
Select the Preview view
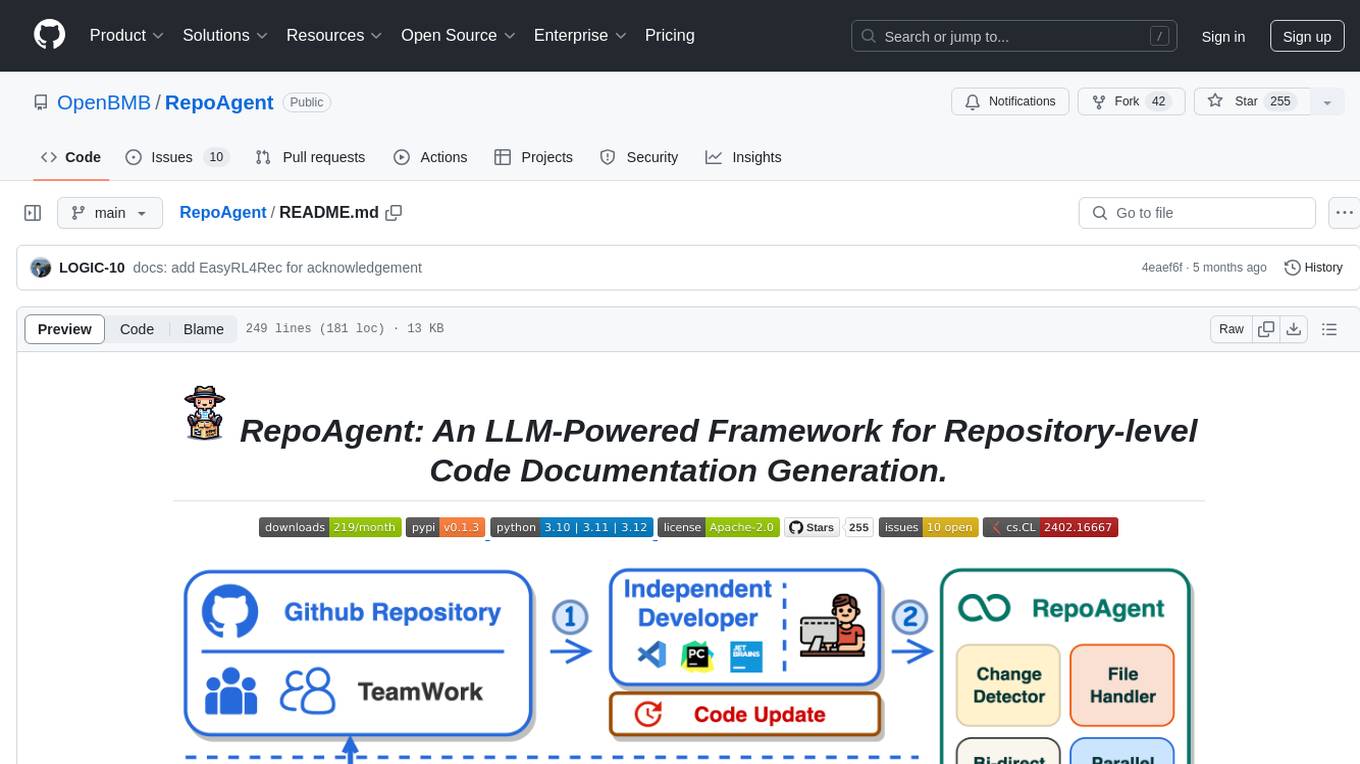coord(65,329)
